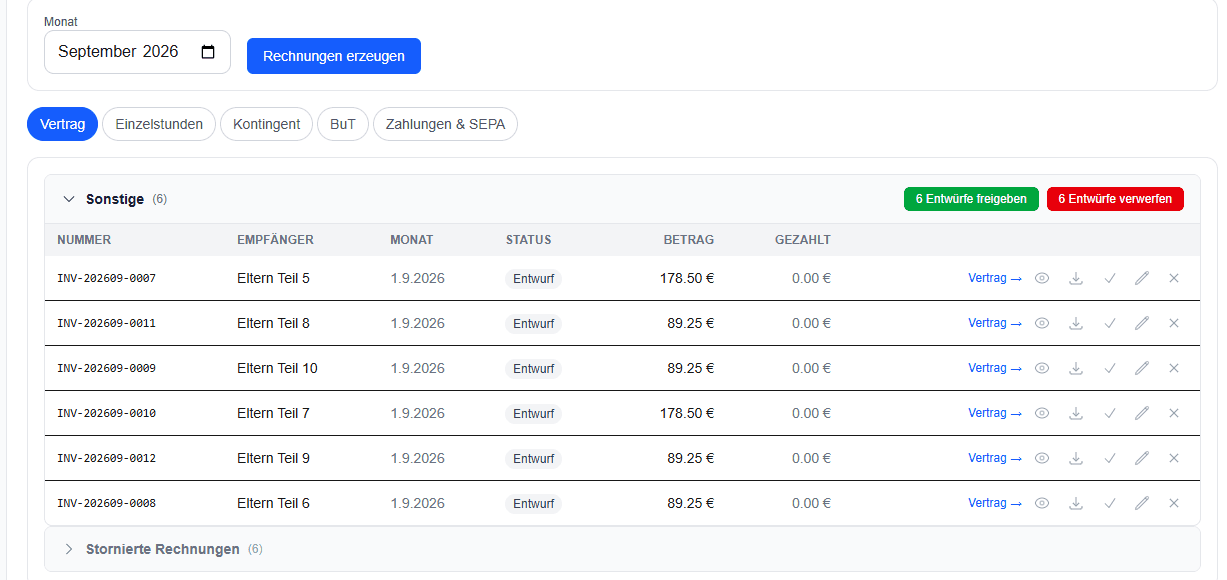Discard invoice INV-202609-0008 with X icon
This screenshot has height=580, width=1227.
coord(1174,503)
